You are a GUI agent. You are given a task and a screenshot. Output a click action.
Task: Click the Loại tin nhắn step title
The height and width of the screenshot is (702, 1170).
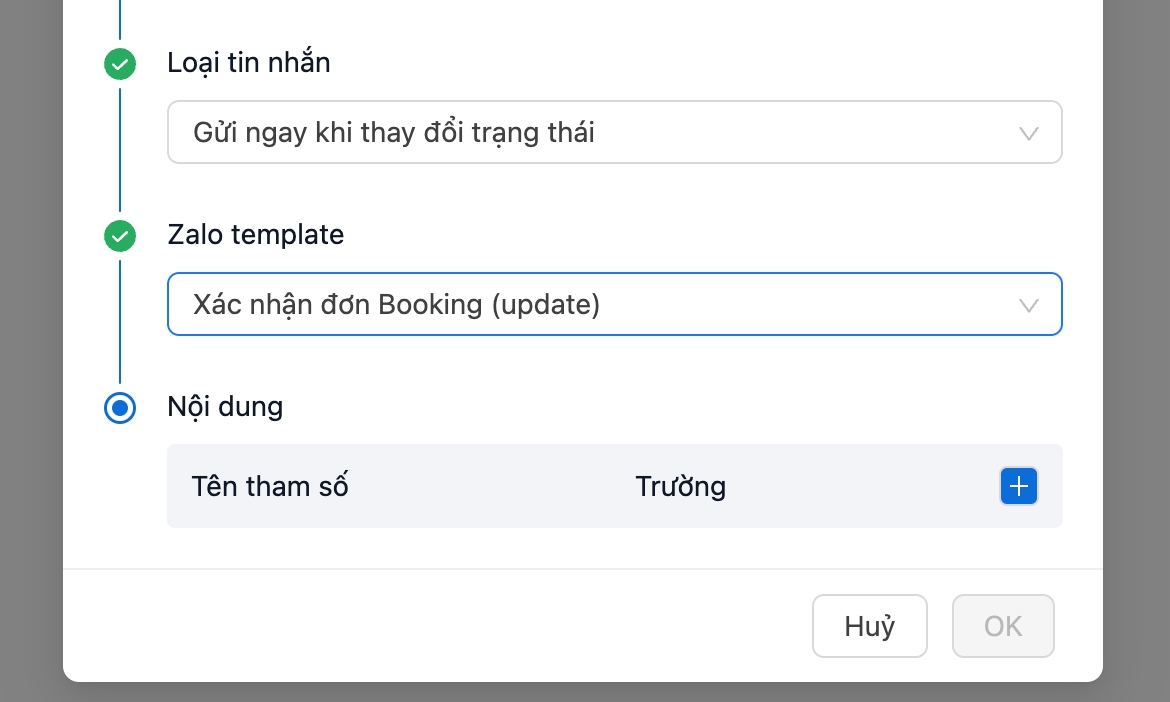(x=249, y=63)
